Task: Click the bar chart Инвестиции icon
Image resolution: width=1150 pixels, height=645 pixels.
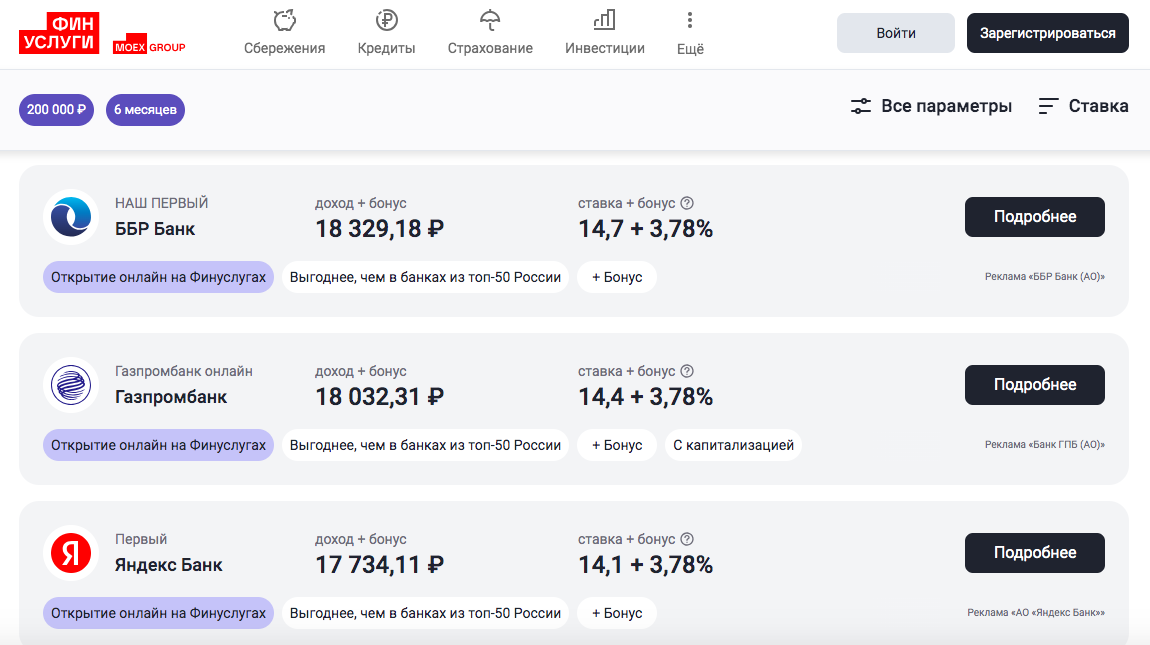Action: coord(604,20)
